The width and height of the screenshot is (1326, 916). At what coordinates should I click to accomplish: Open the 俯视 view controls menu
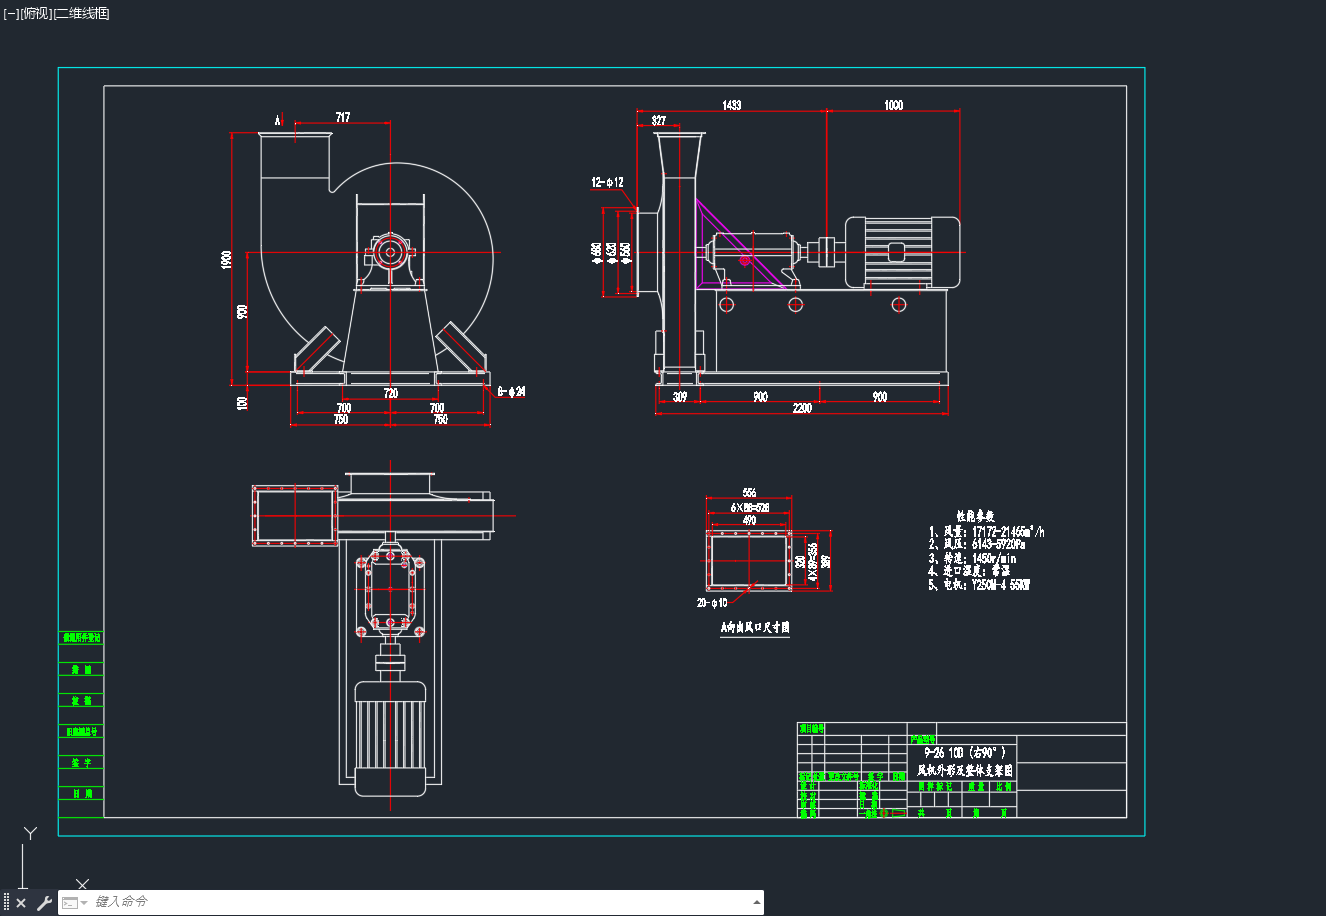pyautogui.click(x=36, y=13)
